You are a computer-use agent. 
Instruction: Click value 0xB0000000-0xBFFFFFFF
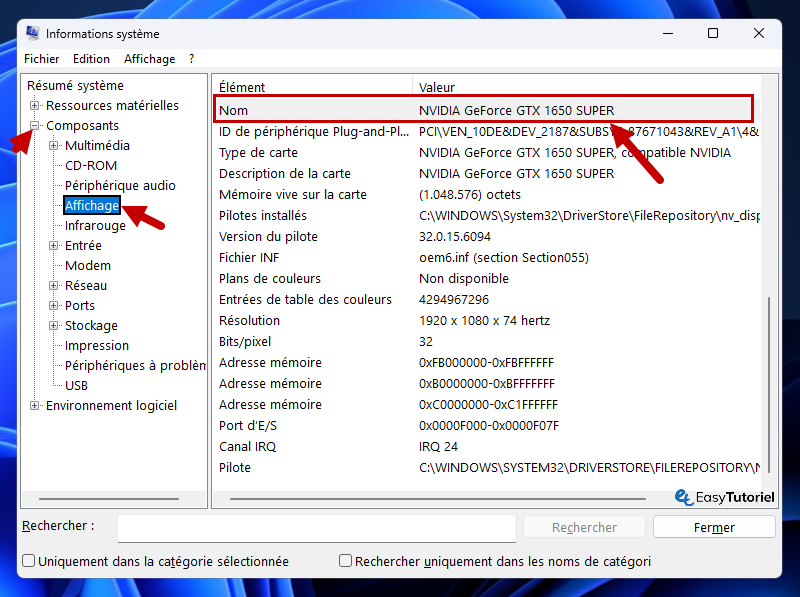tap(487, 384)
